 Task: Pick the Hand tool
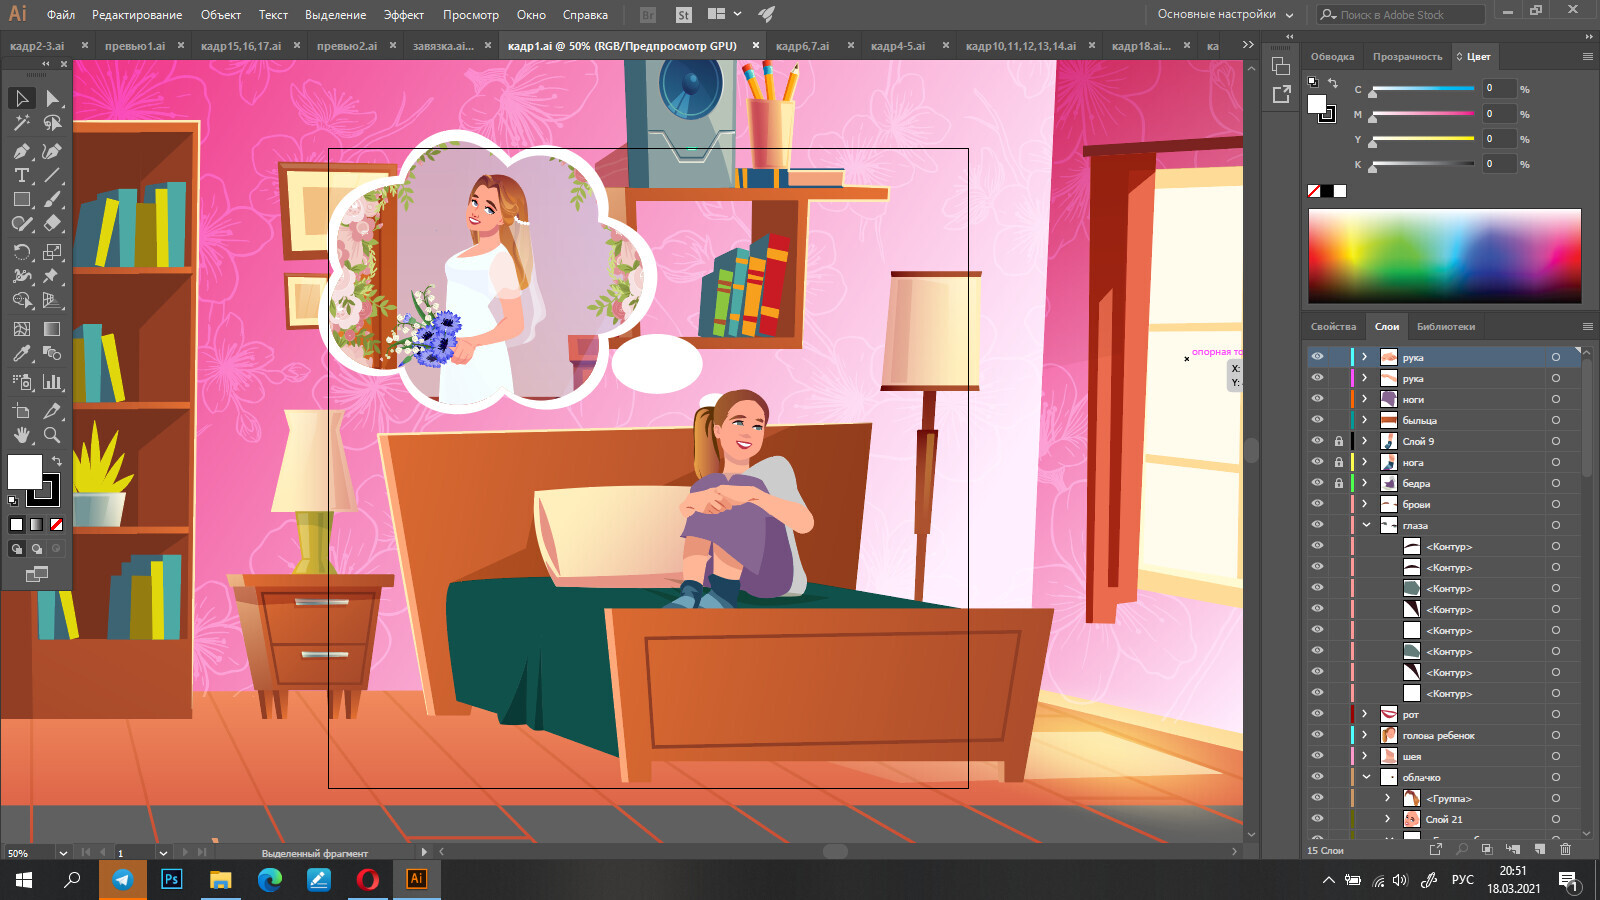(21, 436)
